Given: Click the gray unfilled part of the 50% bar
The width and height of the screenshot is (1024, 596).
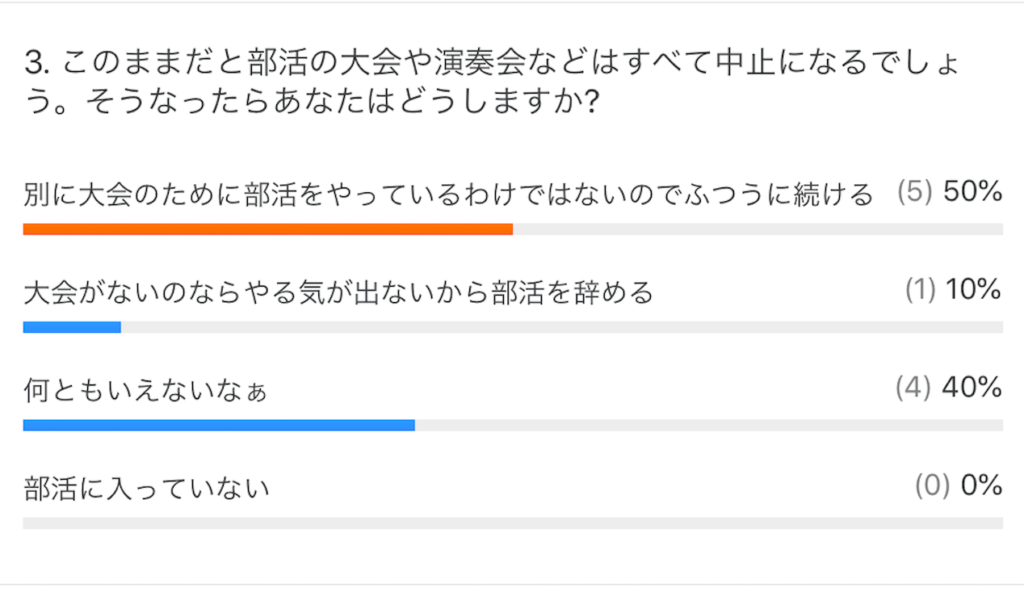Looking at the screenshot, I should coord(758,229).
